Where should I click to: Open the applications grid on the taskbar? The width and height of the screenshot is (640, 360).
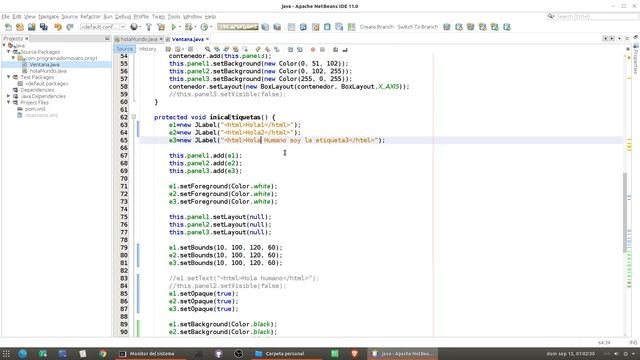tap(6, 353)
